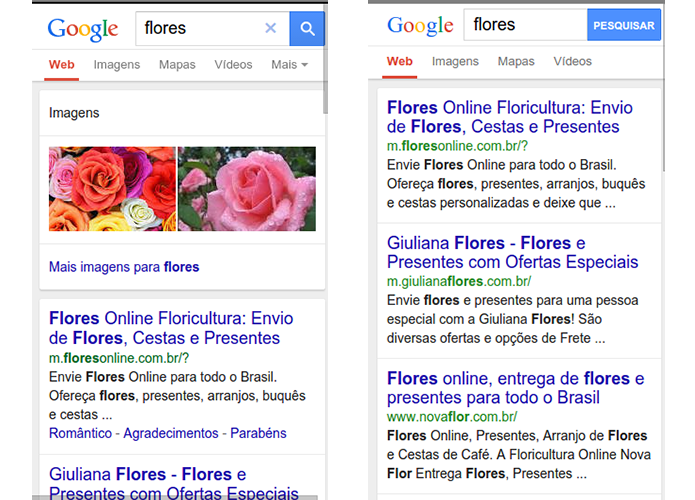Switch to Vídeos tab in the right screenshot
The width and height of the screenshot is (695, 500).
(x=572, y=62)
